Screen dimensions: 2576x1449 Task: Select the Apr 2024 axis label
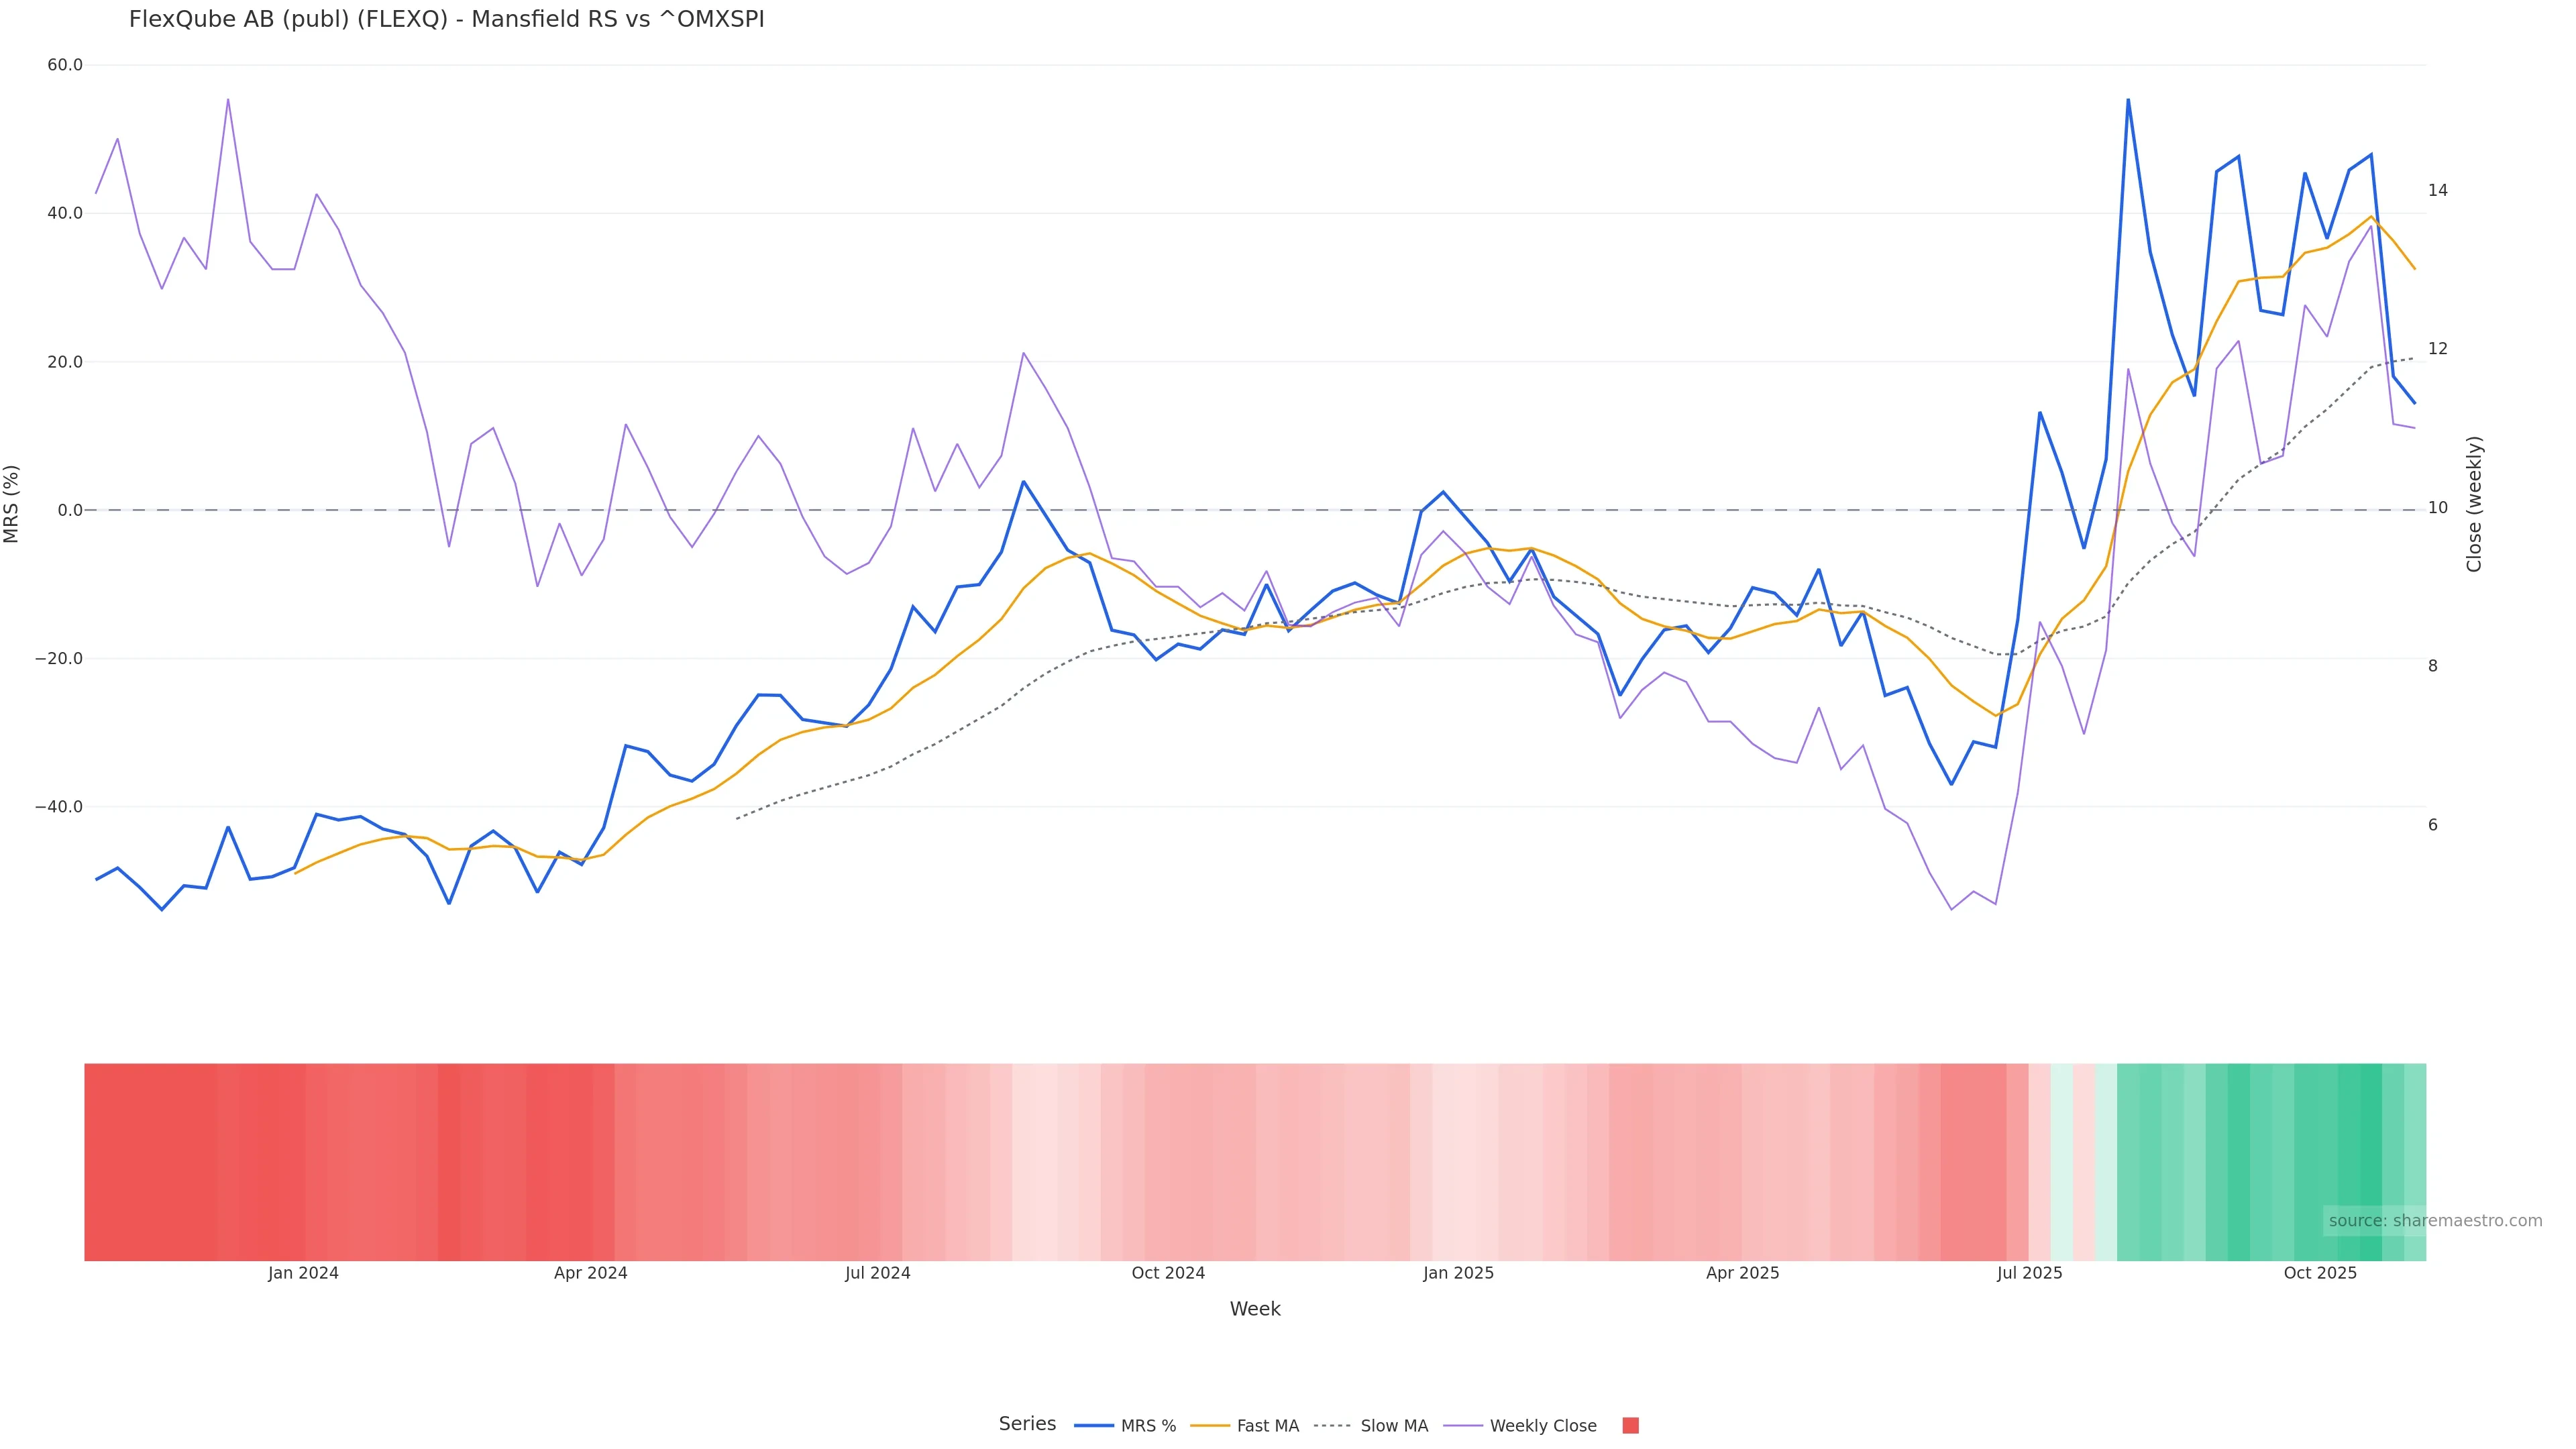click(590, 1274)
